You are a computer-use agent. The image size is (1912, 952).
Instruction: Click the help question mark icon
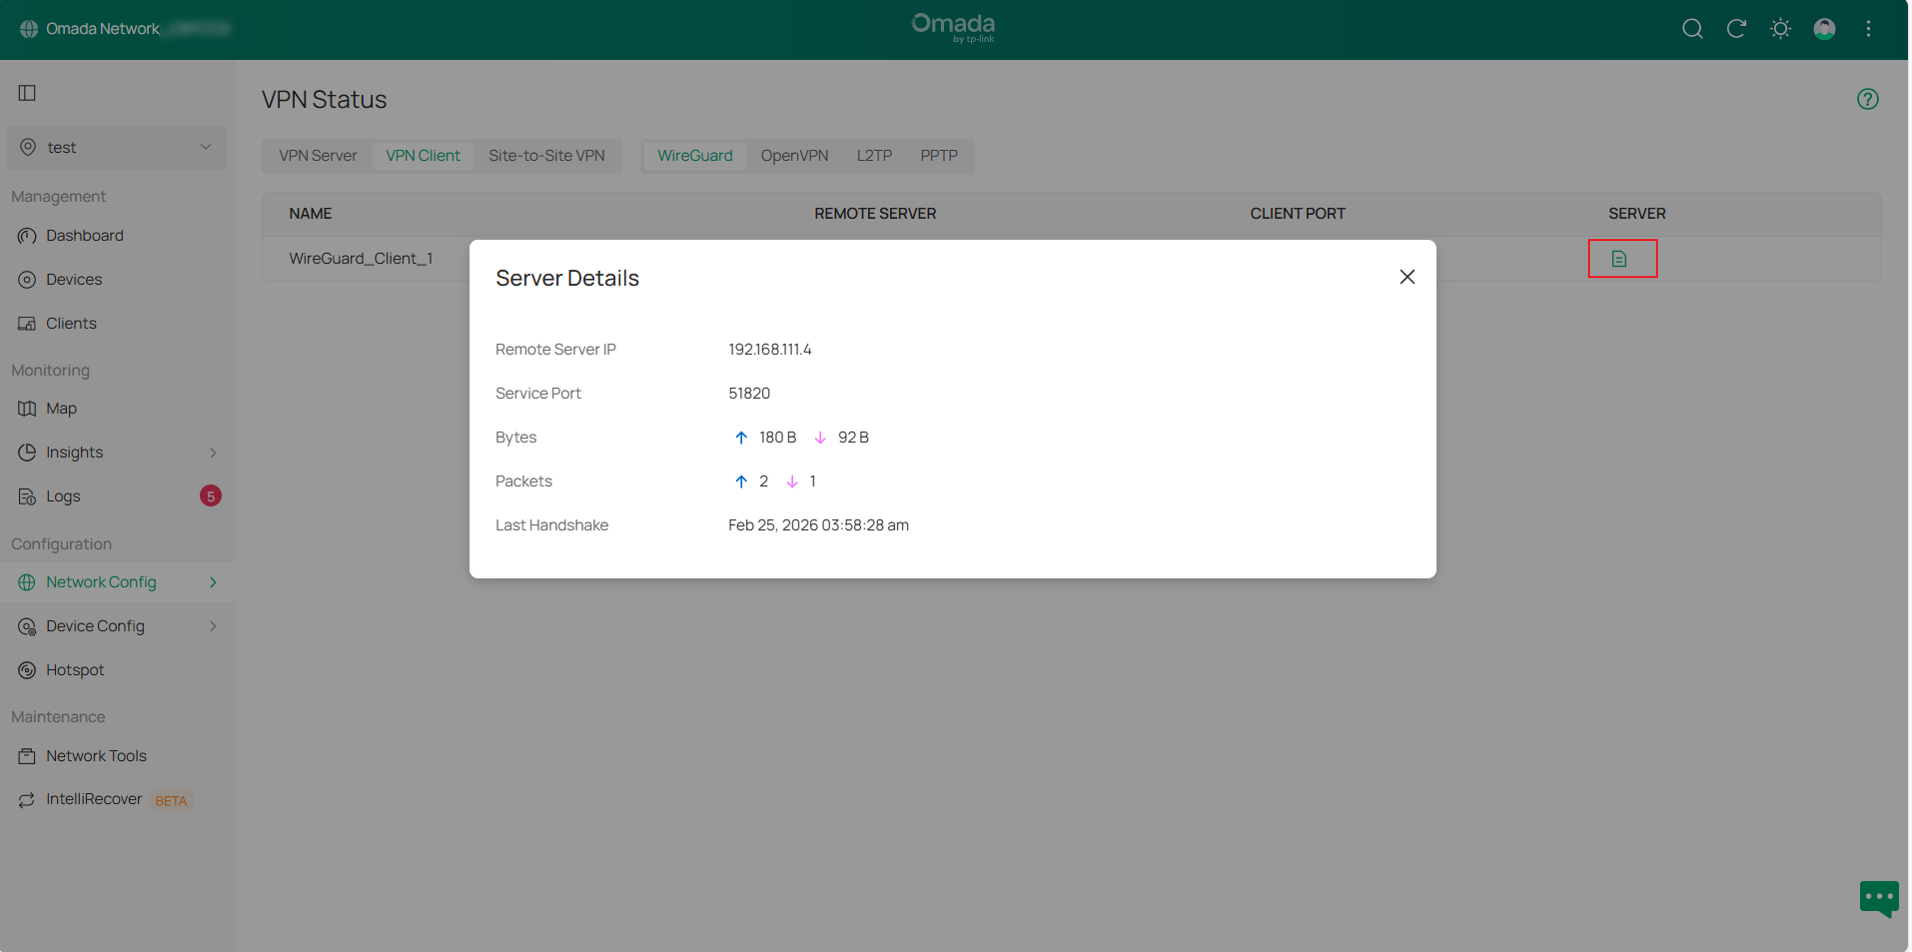coord(1868,98)
